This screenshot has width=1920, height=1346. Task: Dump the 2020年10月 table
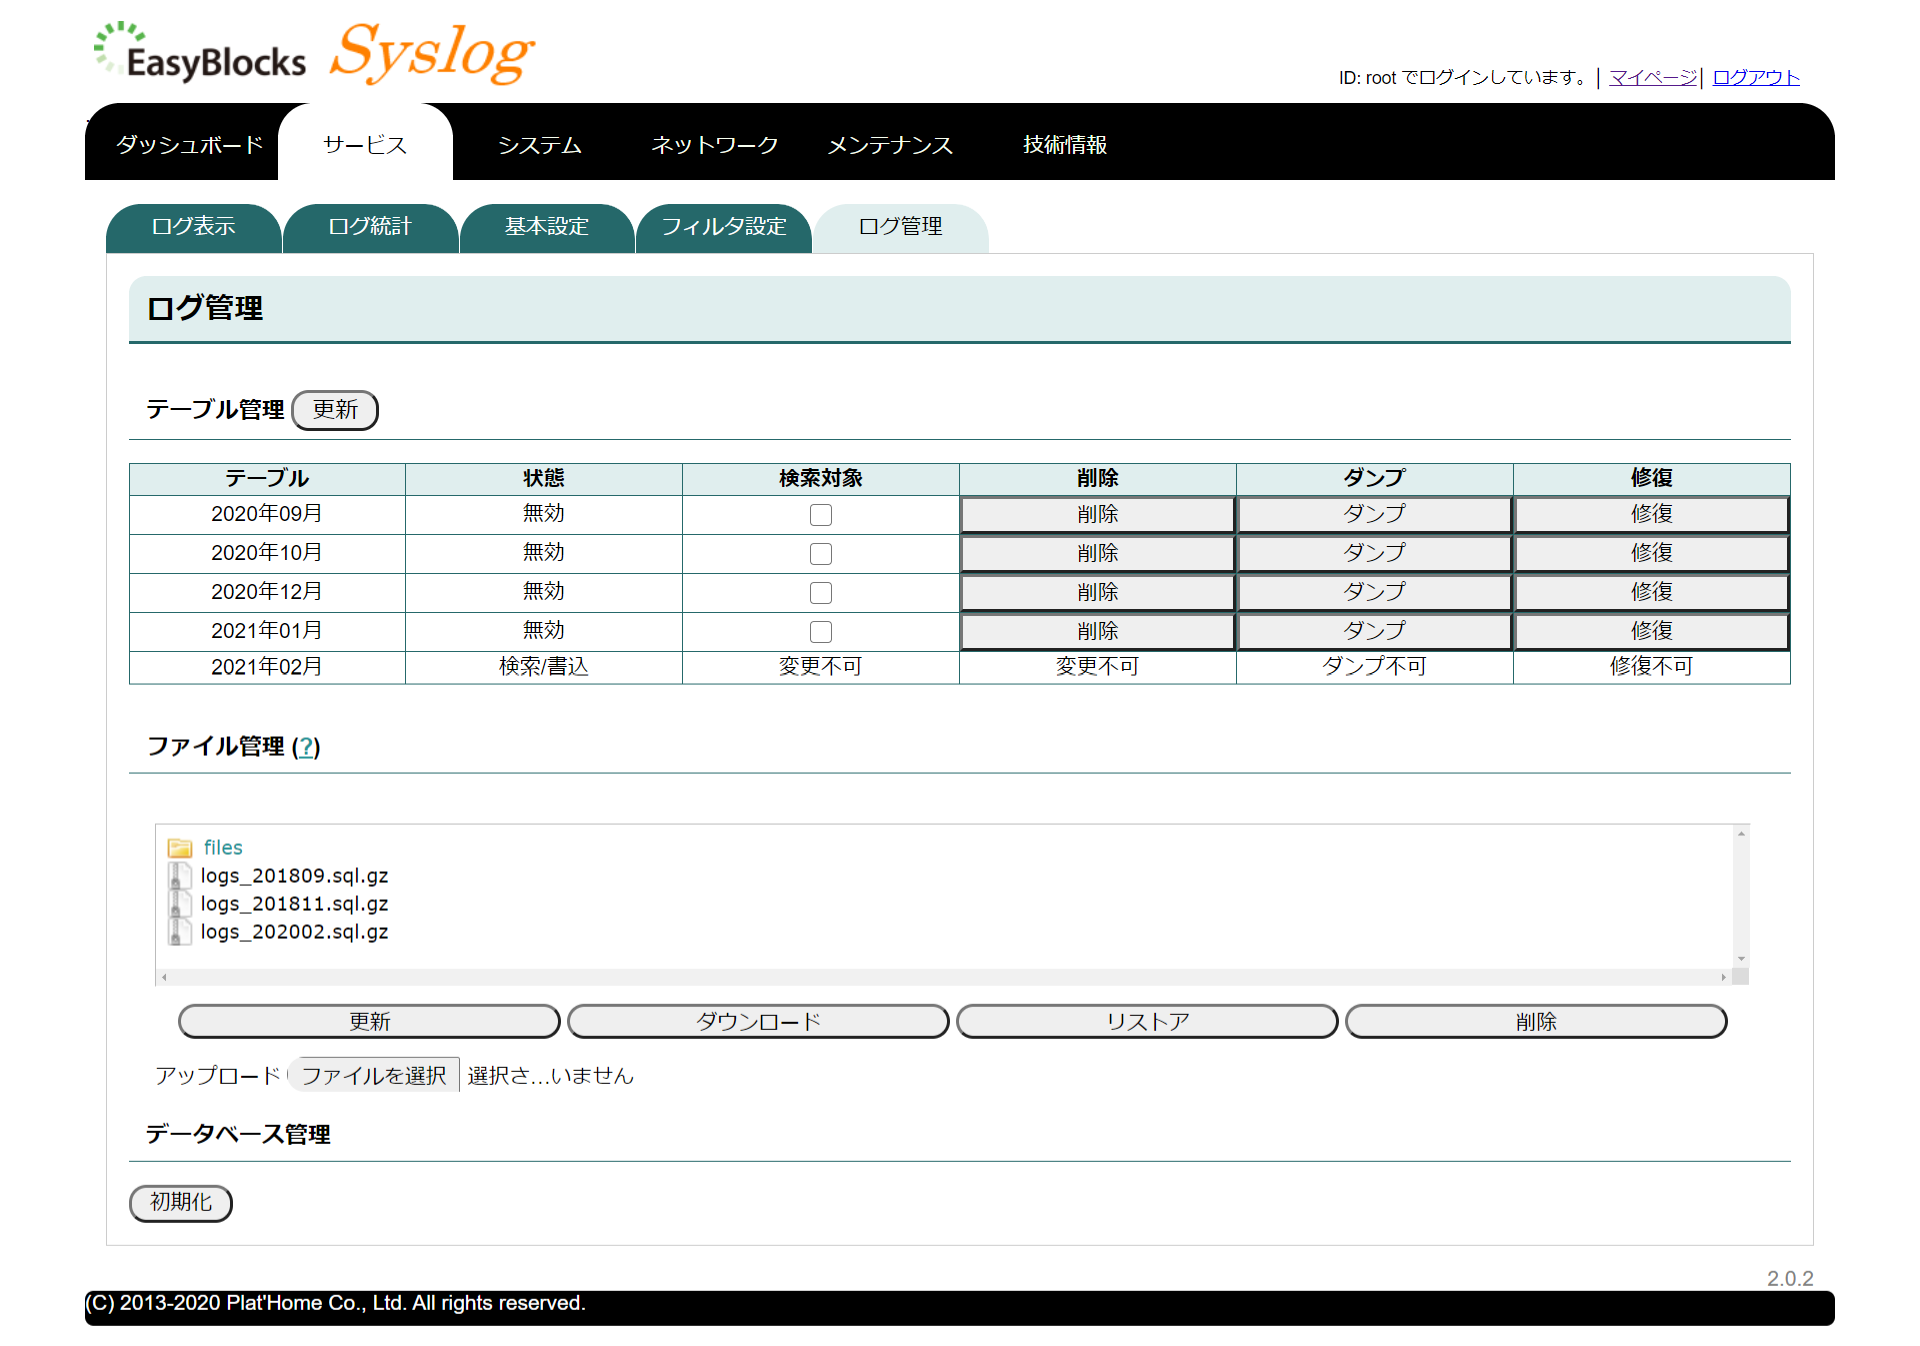point(1374,554)
